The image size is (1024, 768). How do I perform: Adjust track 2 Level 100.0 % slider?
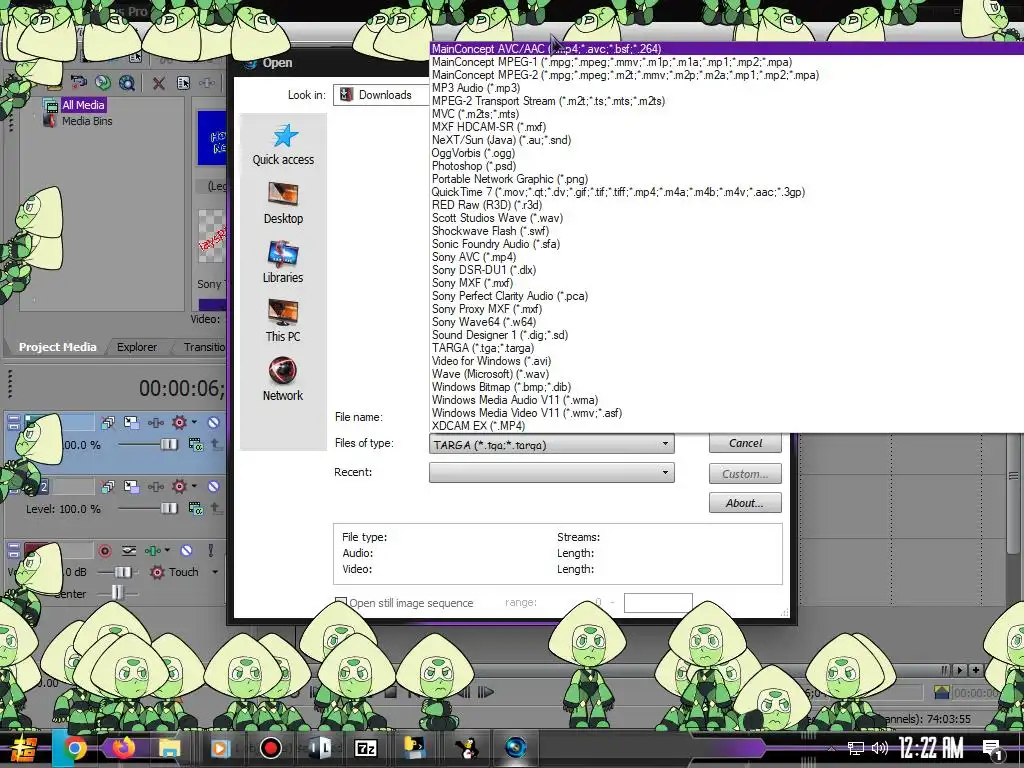click(x=168, y=508)
